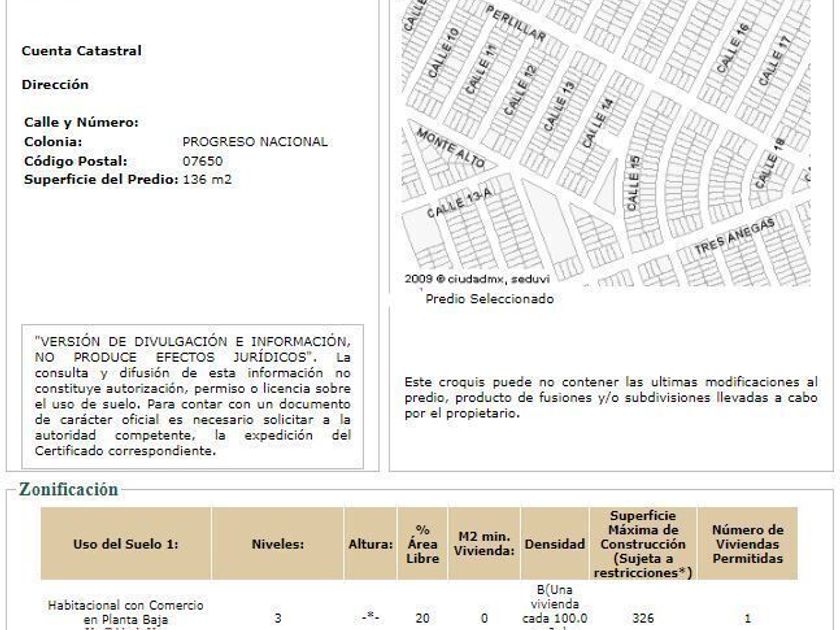Click the CALLE 13-A street label on map
Screen dimensions: 840x630
[x=459, y=203]
